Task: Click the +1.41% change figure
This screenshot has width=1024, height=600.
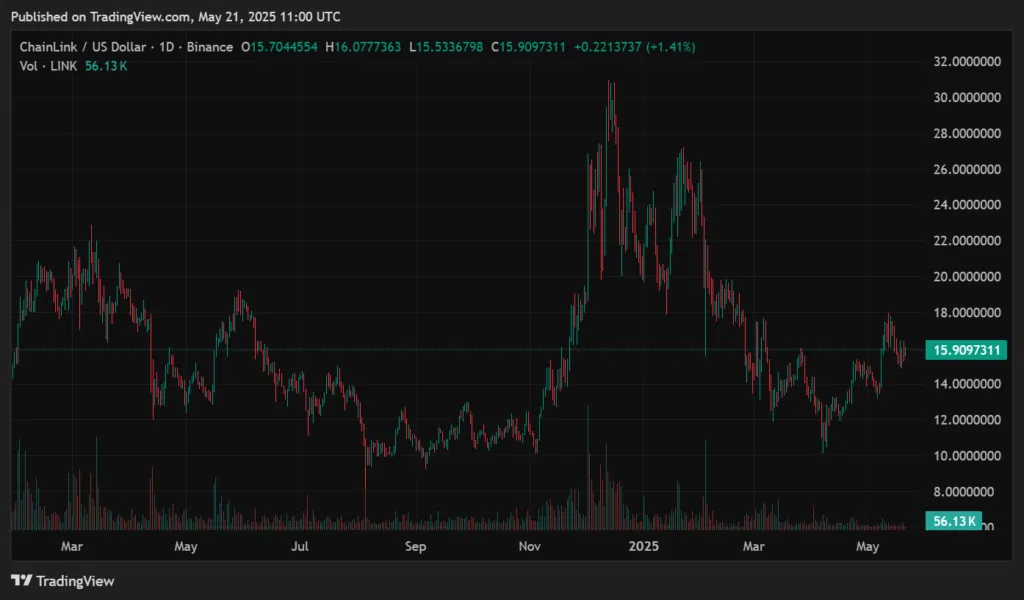Action: click(x=668, y=47)
